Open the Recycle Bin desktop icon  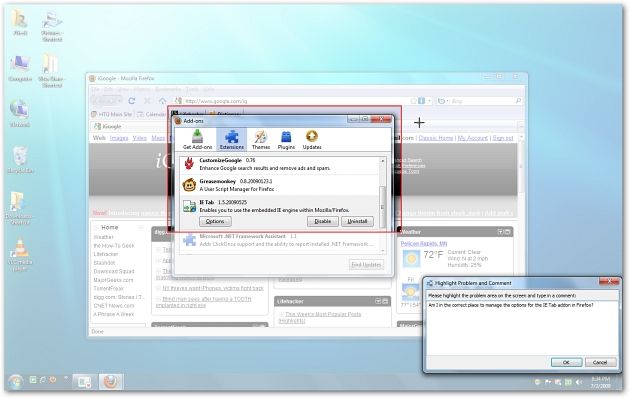point(20,160)
